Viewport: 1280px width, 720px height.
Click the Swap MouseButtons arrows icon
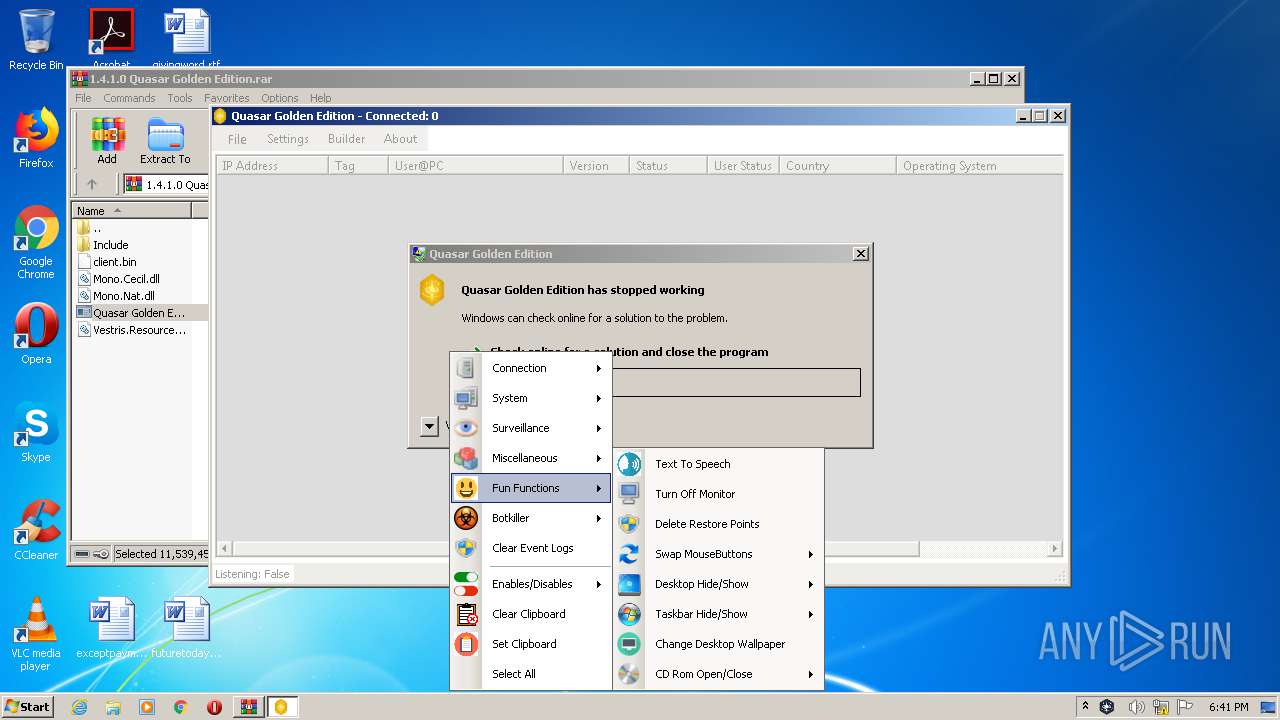pos(629,554)
